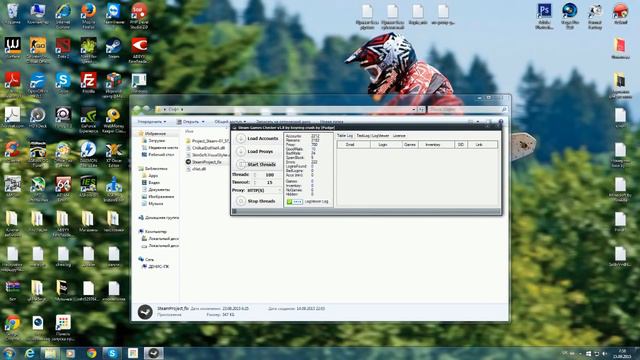640x360 pixels.
Task: Click the Timeout value field showing 15
Action: tap(269, 182)
